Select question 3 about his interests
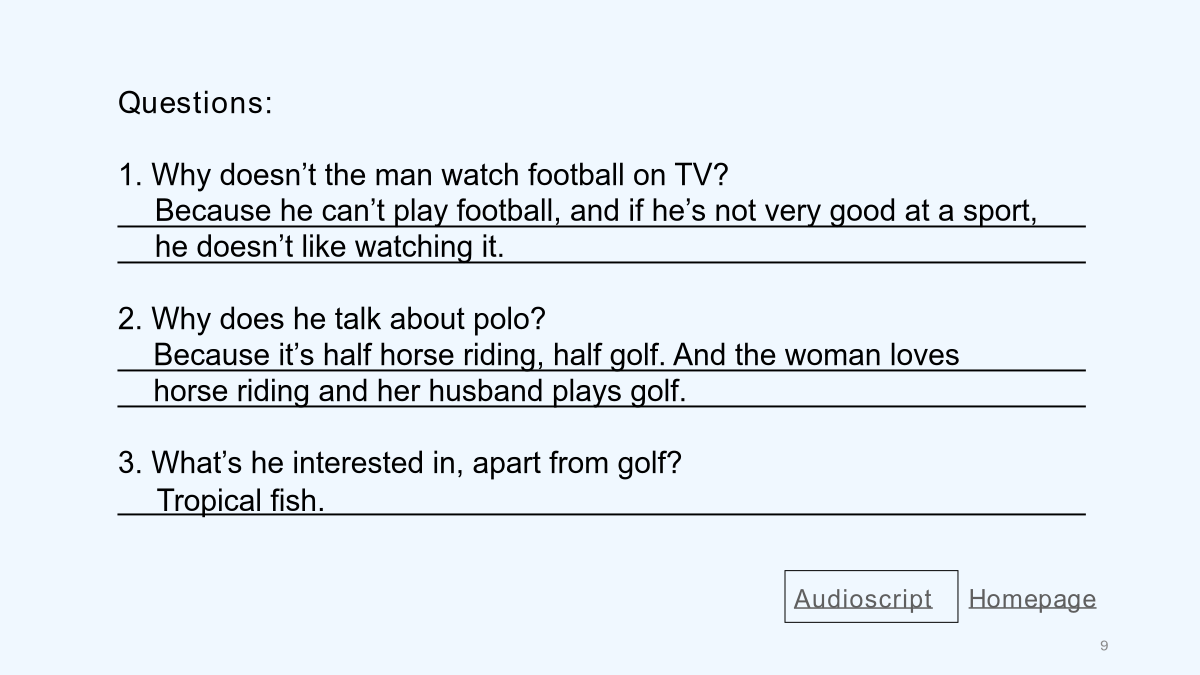1200x675 pixels. click(400, 463)
